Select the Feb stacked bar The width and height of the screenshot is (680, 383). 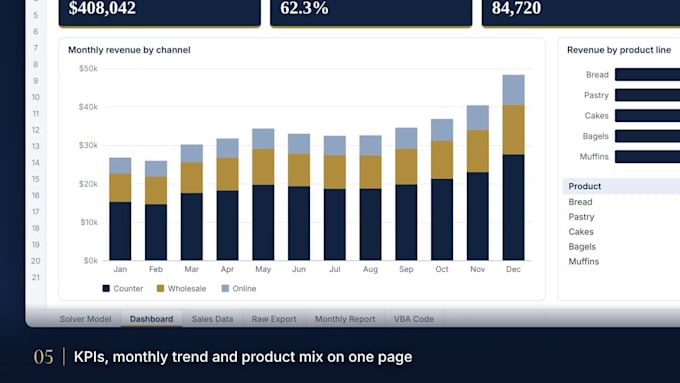156,211
